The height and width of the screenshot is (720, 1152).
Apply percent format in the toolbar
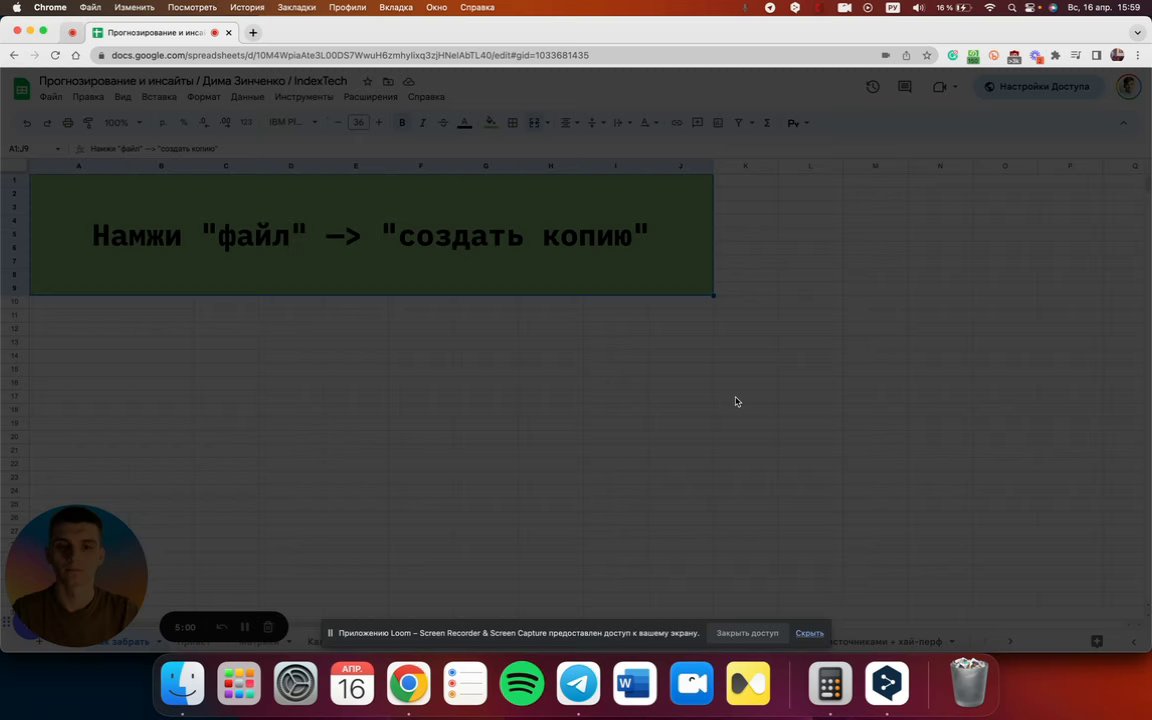(x=184, y=123)
